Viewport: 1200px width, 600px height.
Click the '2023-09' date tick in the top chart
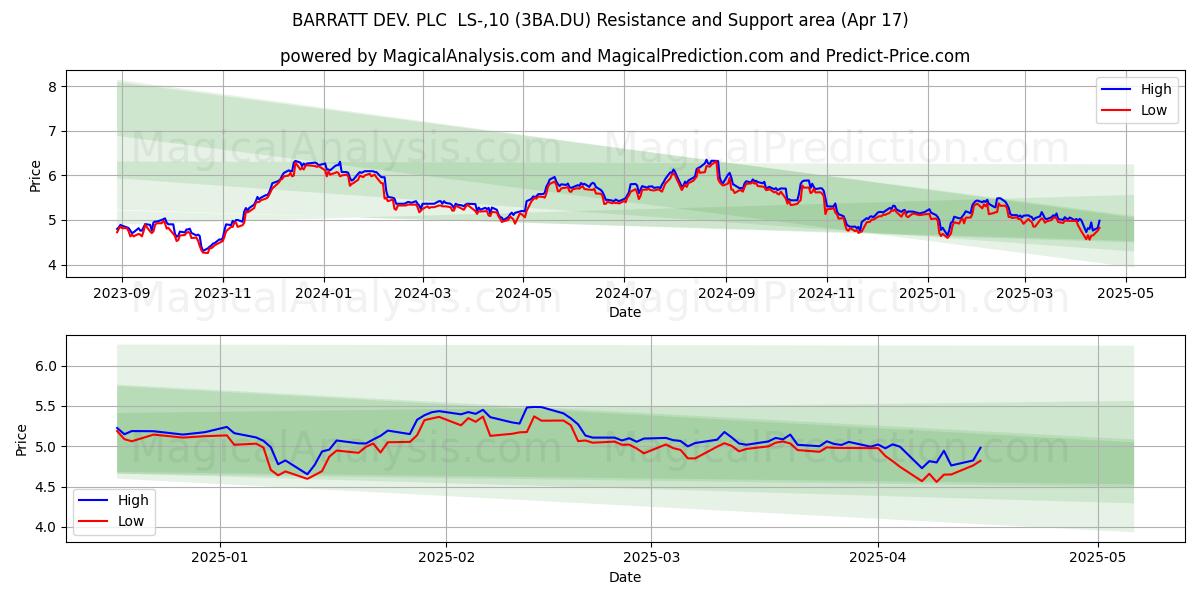pyautogui.click(x=123, y=294)
